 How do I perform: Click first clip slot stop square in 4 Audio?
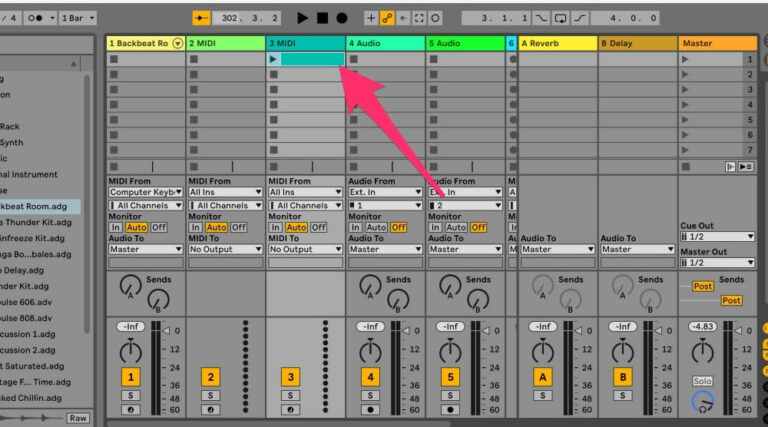354,59
